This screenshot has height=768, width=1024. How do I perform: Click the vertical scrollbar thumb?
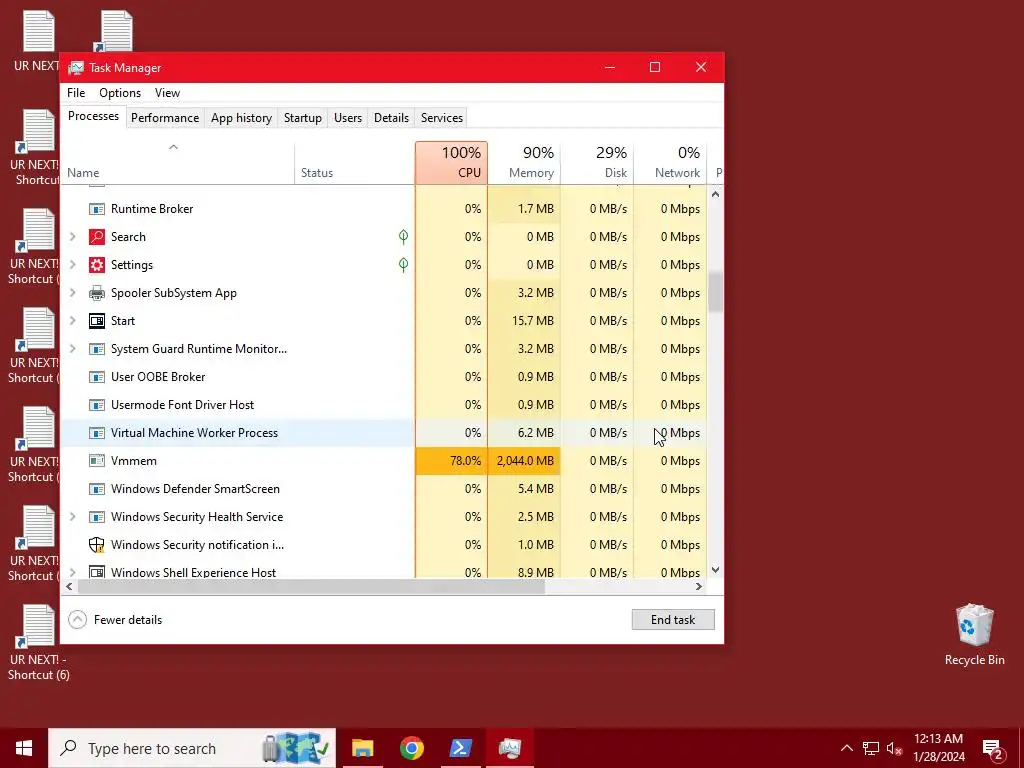click(x=715, y=292)
